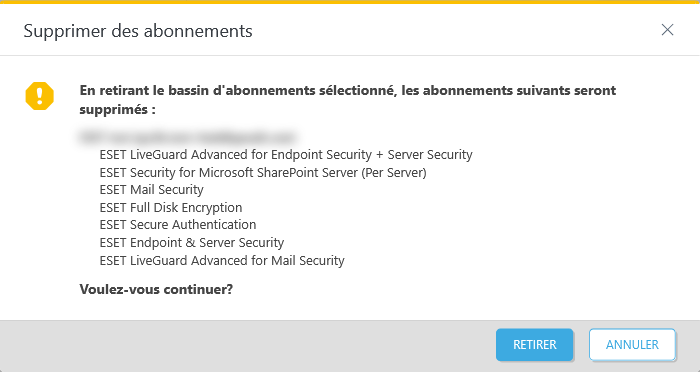Click Server Security text in first list entry

[430, 155]
